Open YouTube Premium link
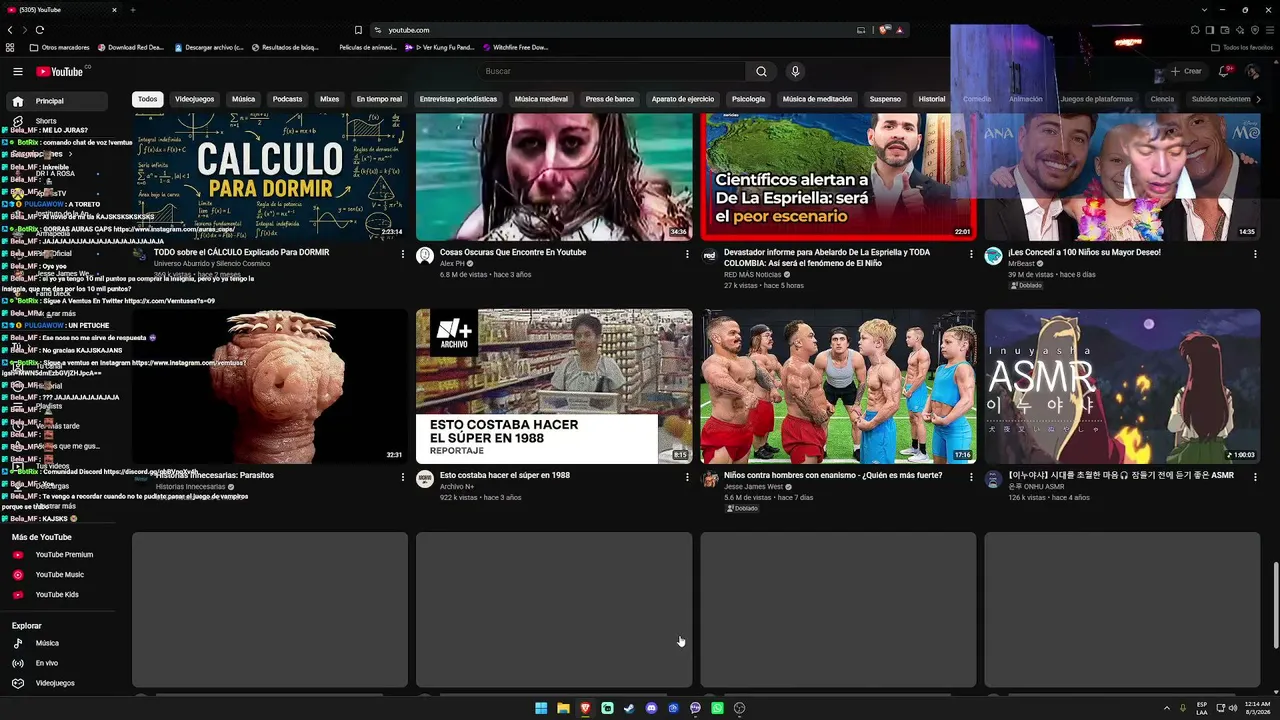The height and width of the screenshot is (720, 1280). (64, 555)
